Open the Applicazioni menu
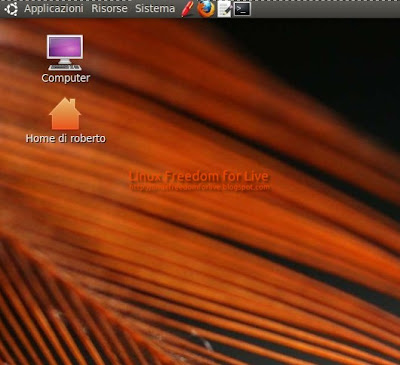The height and width of the screenshot is (365, 400). click(x=54, y=9)
